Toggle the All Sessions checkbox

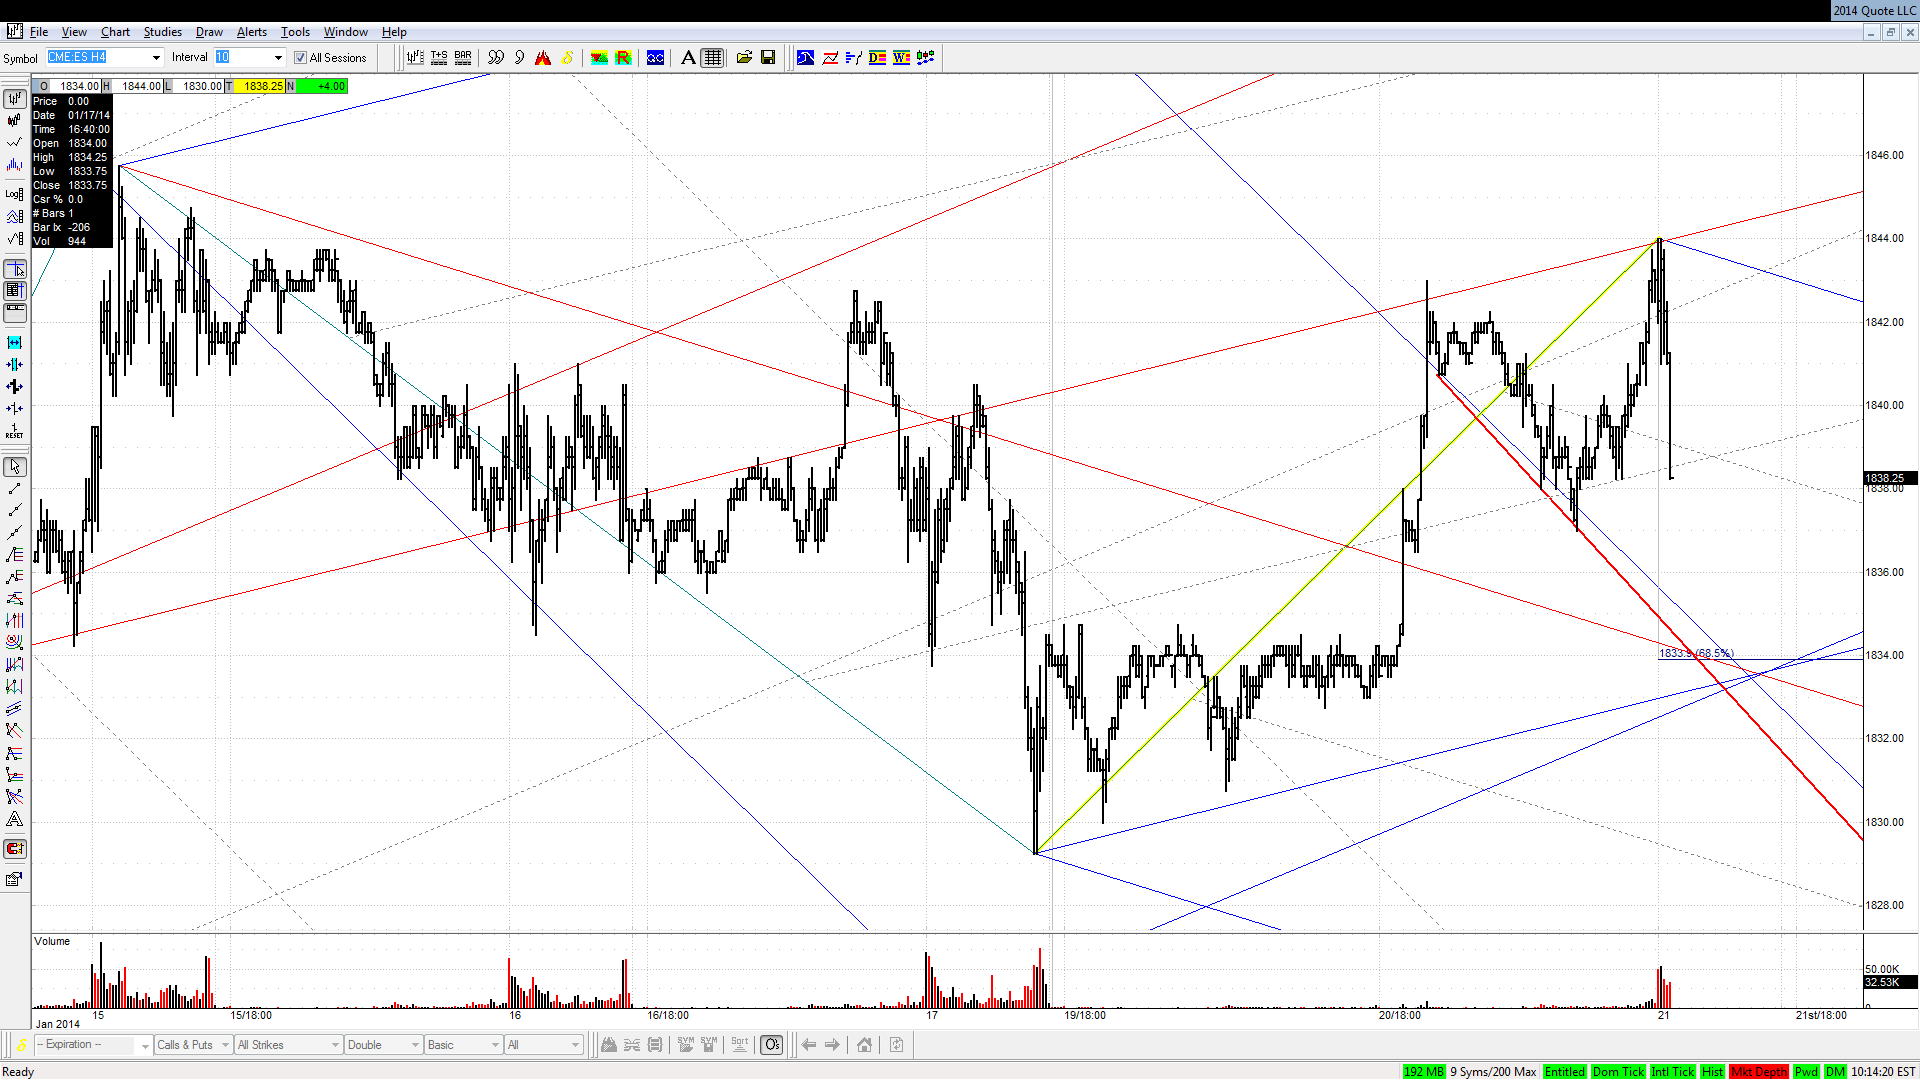coord(300,58)
